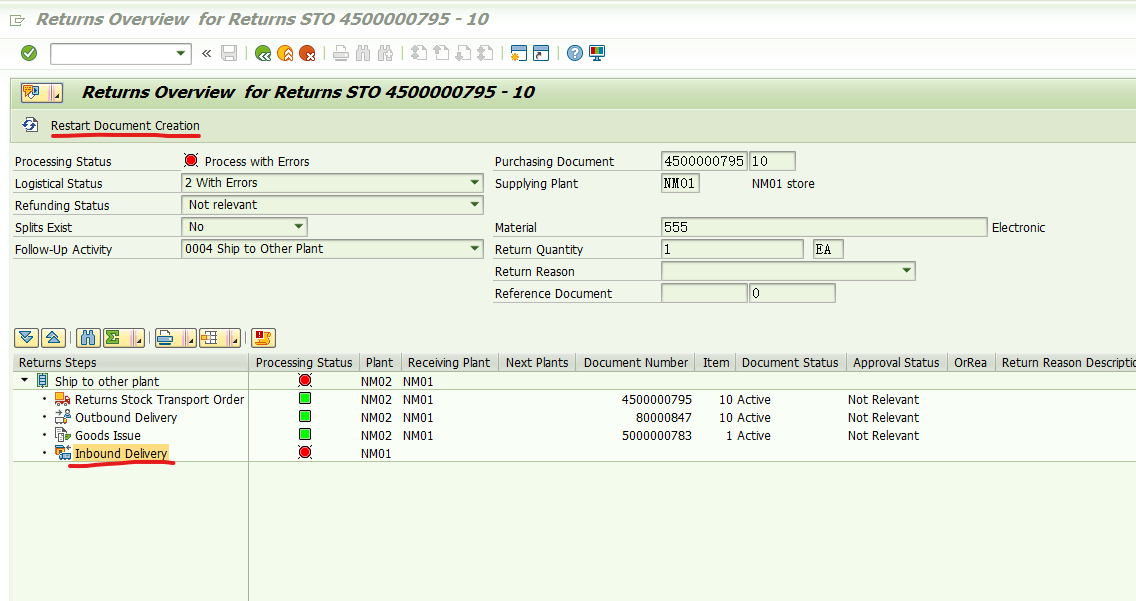Open the Return Reason dropdown
The height and width of the screenshot is (601, 1136).
click(906, 271)
